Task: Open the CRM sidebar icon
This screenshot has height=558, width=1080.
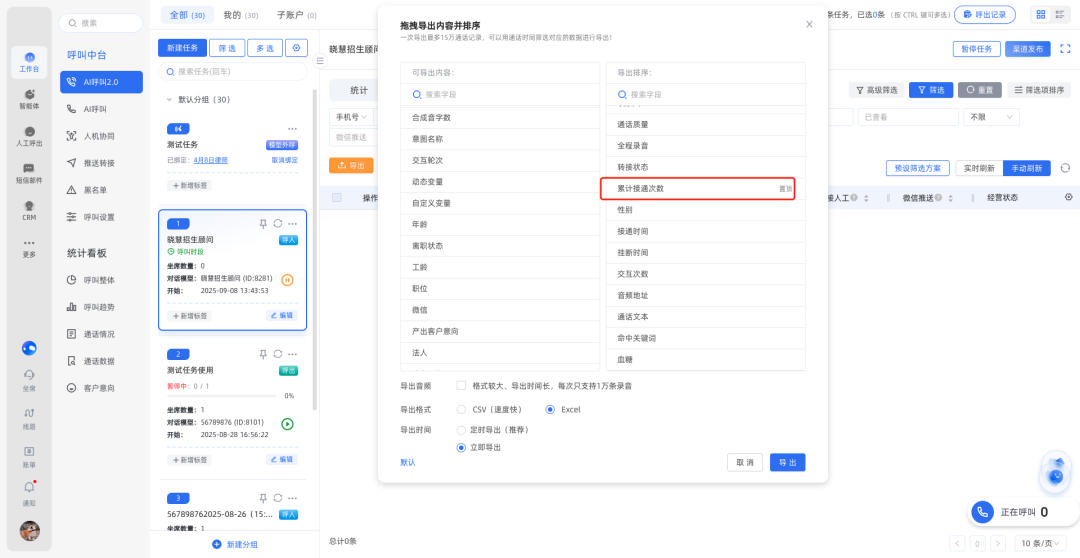Action: [x=29, y=209]
